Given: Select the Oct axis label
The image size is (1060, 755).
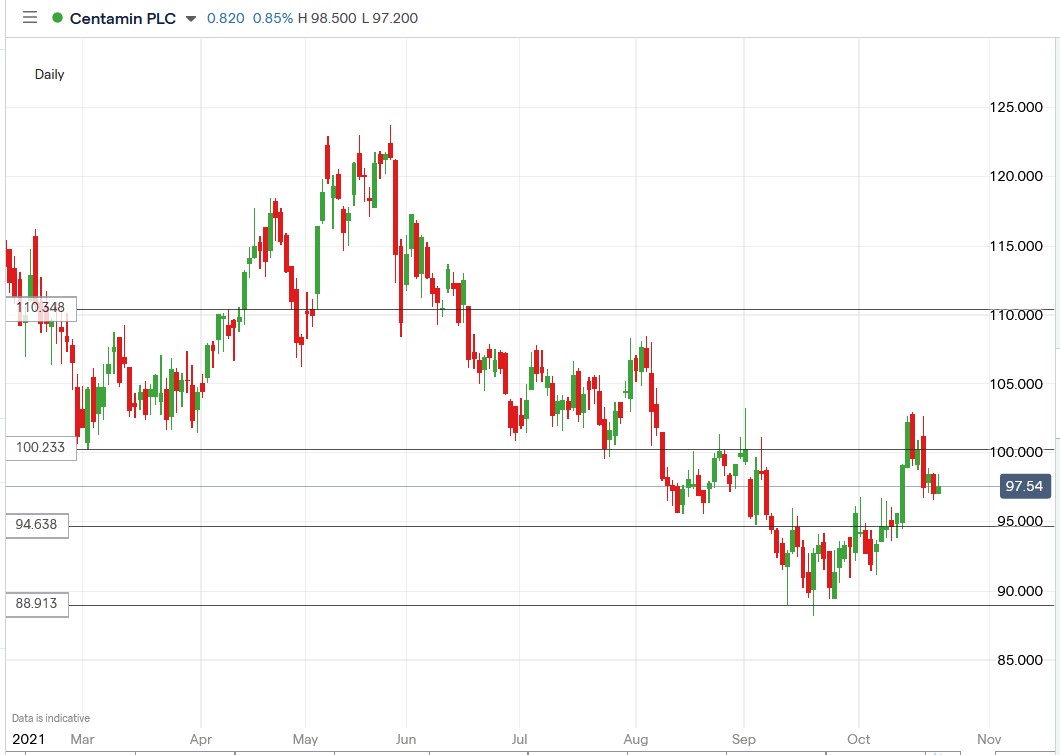Looking at the screenshot, I should point(858,738).
